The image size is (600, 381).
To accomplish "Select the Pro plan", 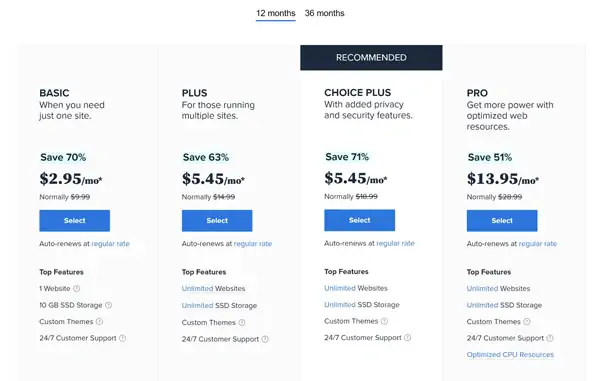I will [x=502, y=221].
